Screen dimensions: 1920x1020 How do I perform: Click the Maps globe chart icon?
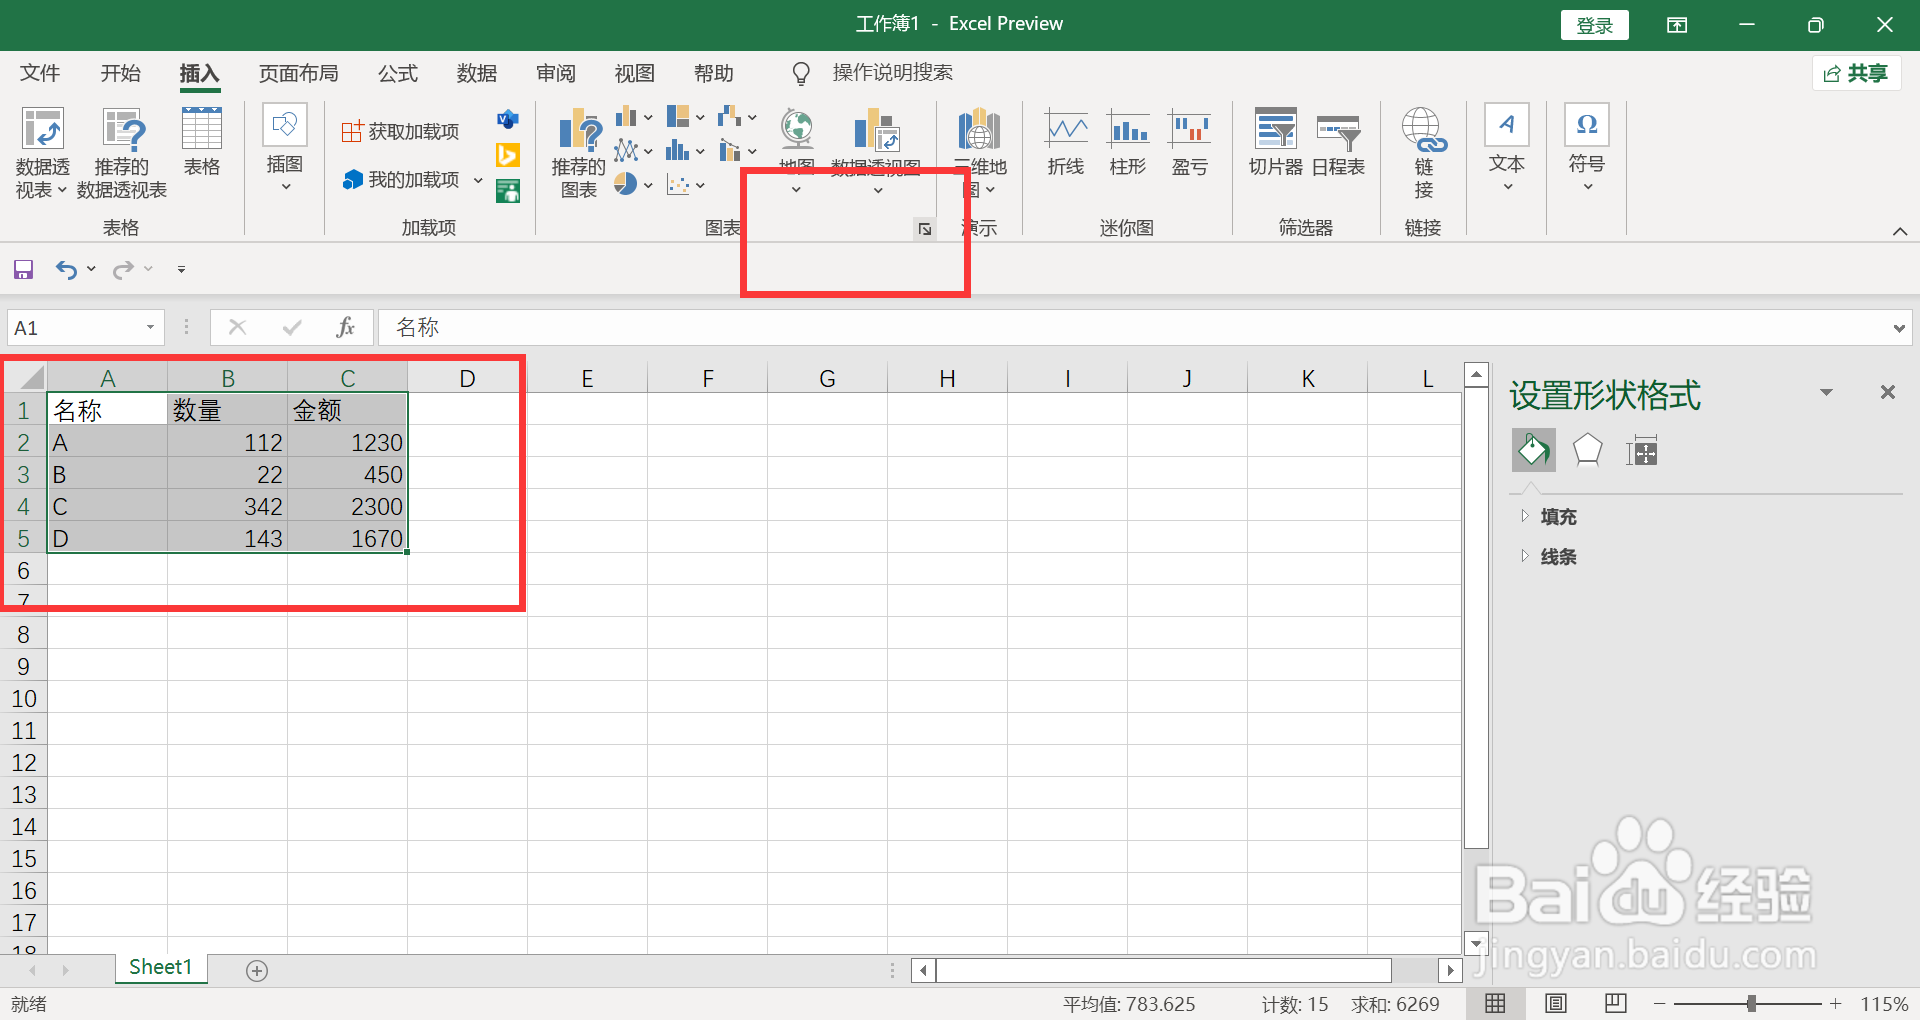797,131
